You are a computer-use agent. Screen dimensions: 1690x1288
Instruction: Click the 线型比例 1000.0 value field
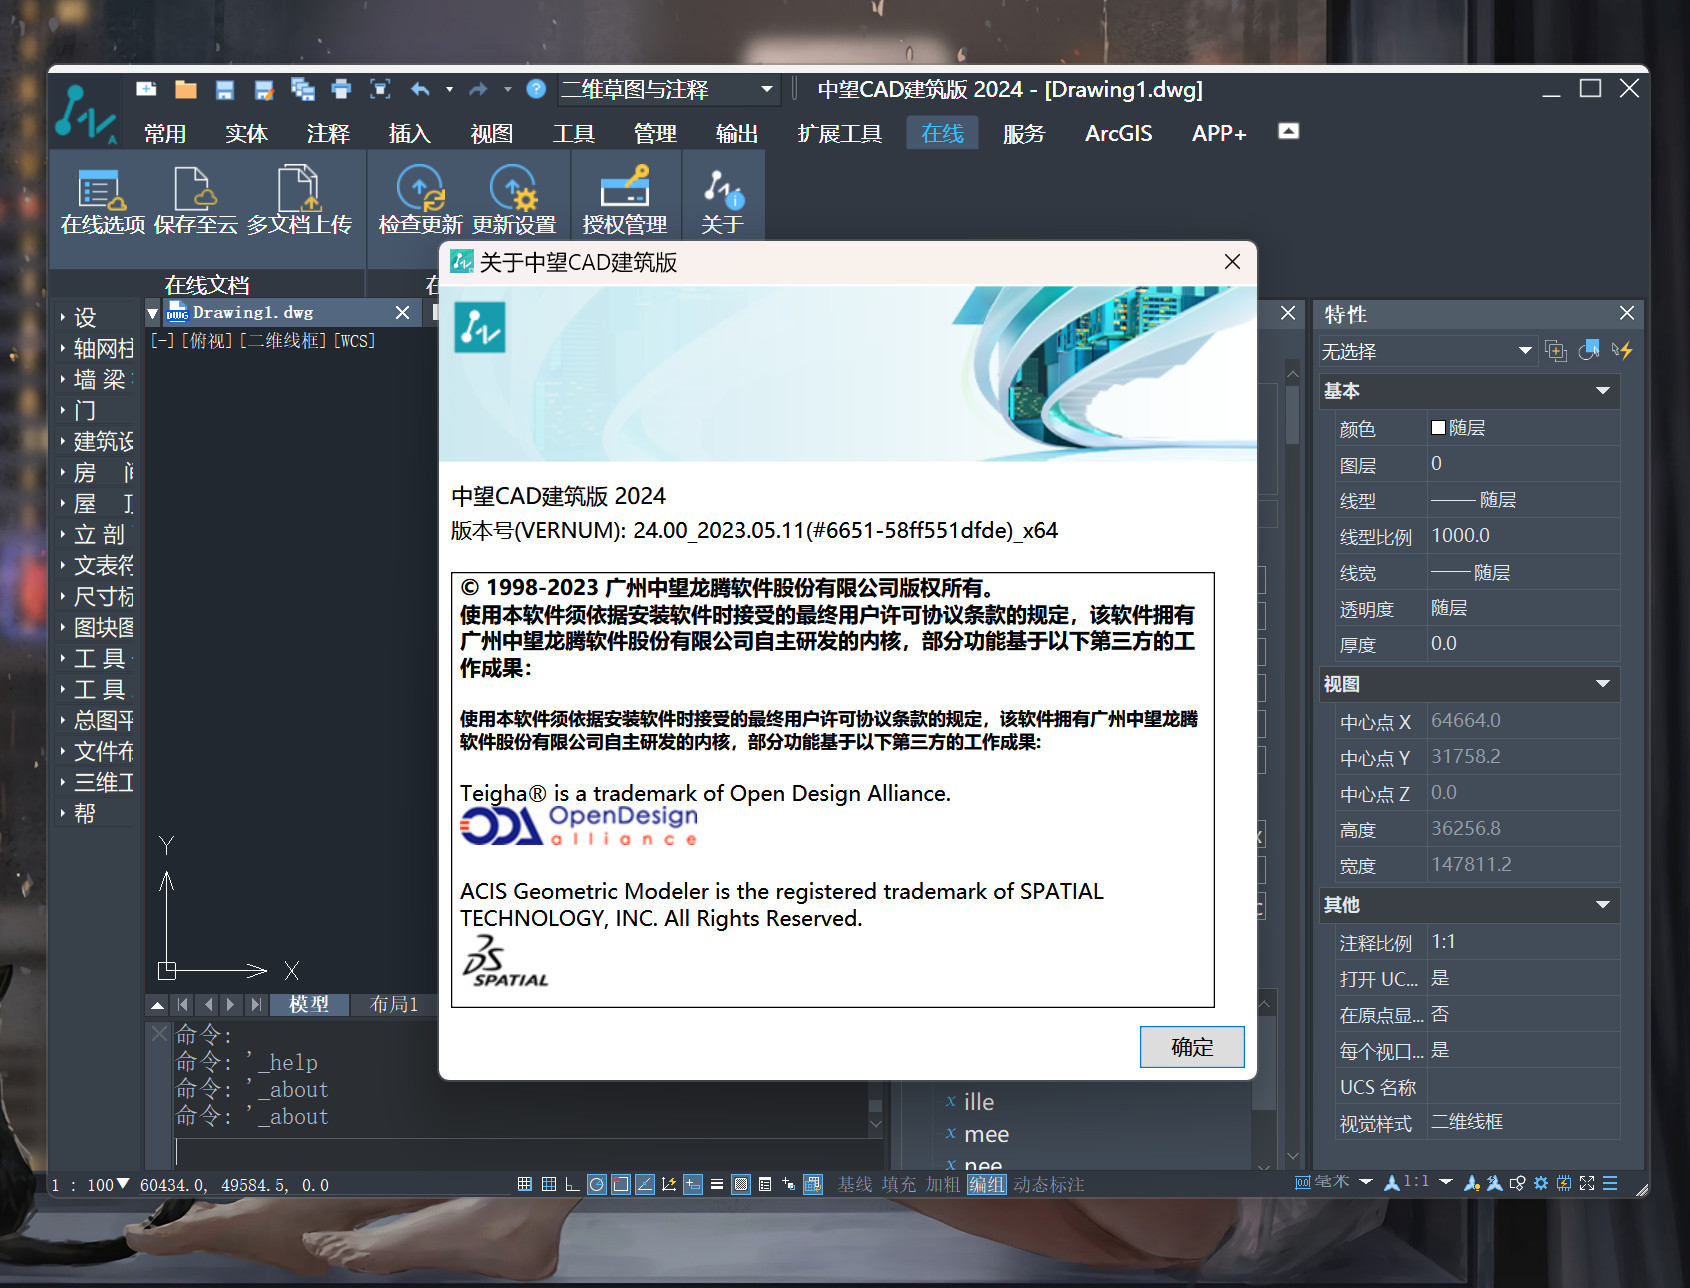tap(1523, 536)
